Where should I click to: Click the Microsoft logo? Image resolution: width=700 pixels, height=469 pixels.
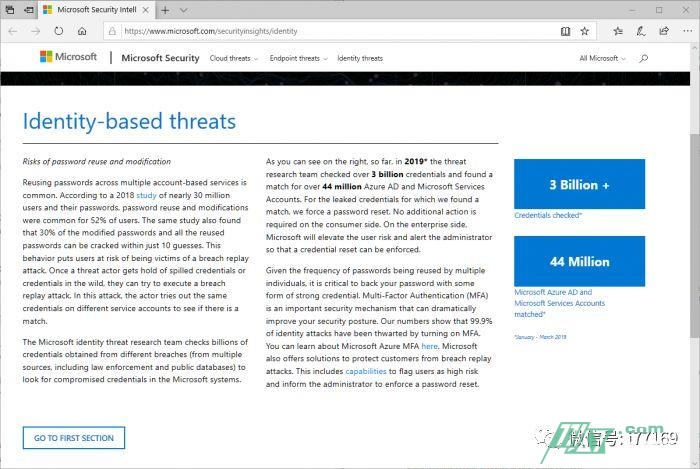pyautogui.click(x=68, y=57)
